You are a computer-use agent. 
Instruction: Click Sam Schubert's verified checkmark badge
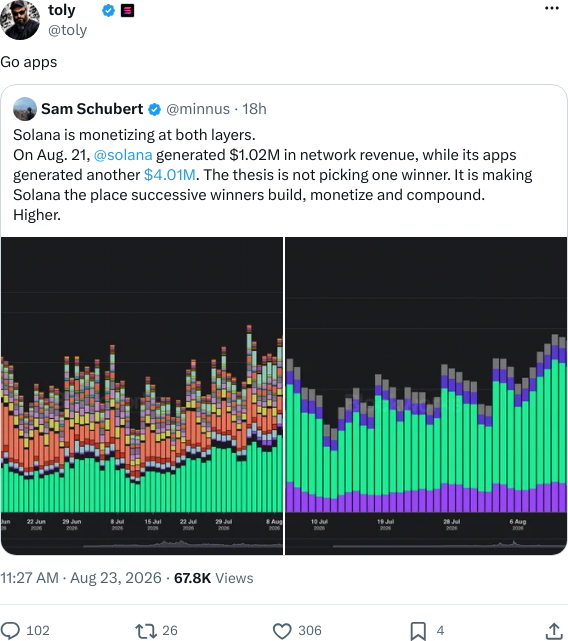[x=154, y=110]
